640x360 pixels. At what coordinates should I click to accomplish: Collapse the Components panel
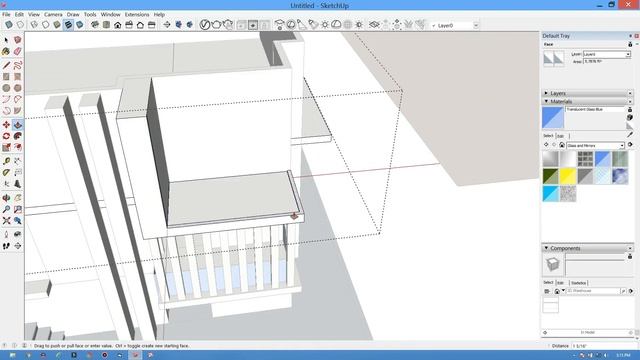(x=546, y=248)
